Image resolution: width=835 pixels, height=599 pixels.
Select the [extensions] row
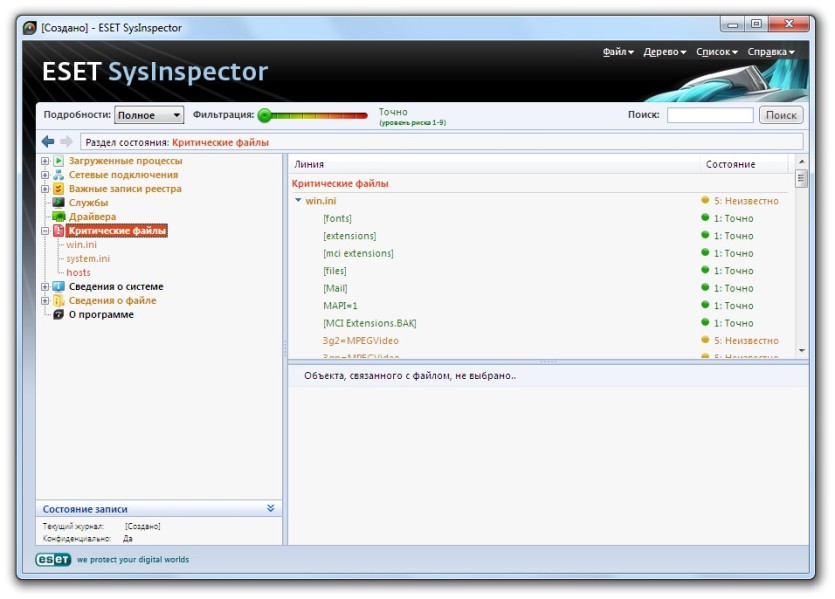coord(538,235)
